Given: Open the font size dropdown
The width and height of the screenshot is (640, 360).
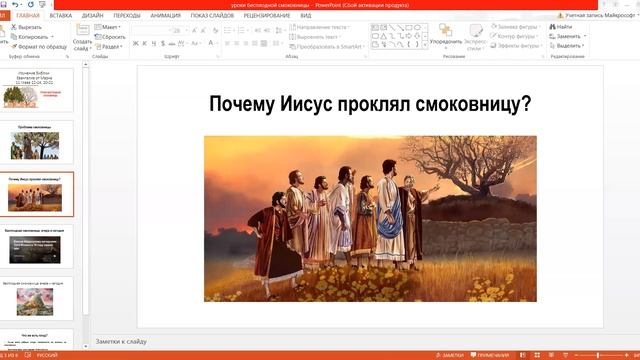Looking at the screenshot, I should coord(187,31).
